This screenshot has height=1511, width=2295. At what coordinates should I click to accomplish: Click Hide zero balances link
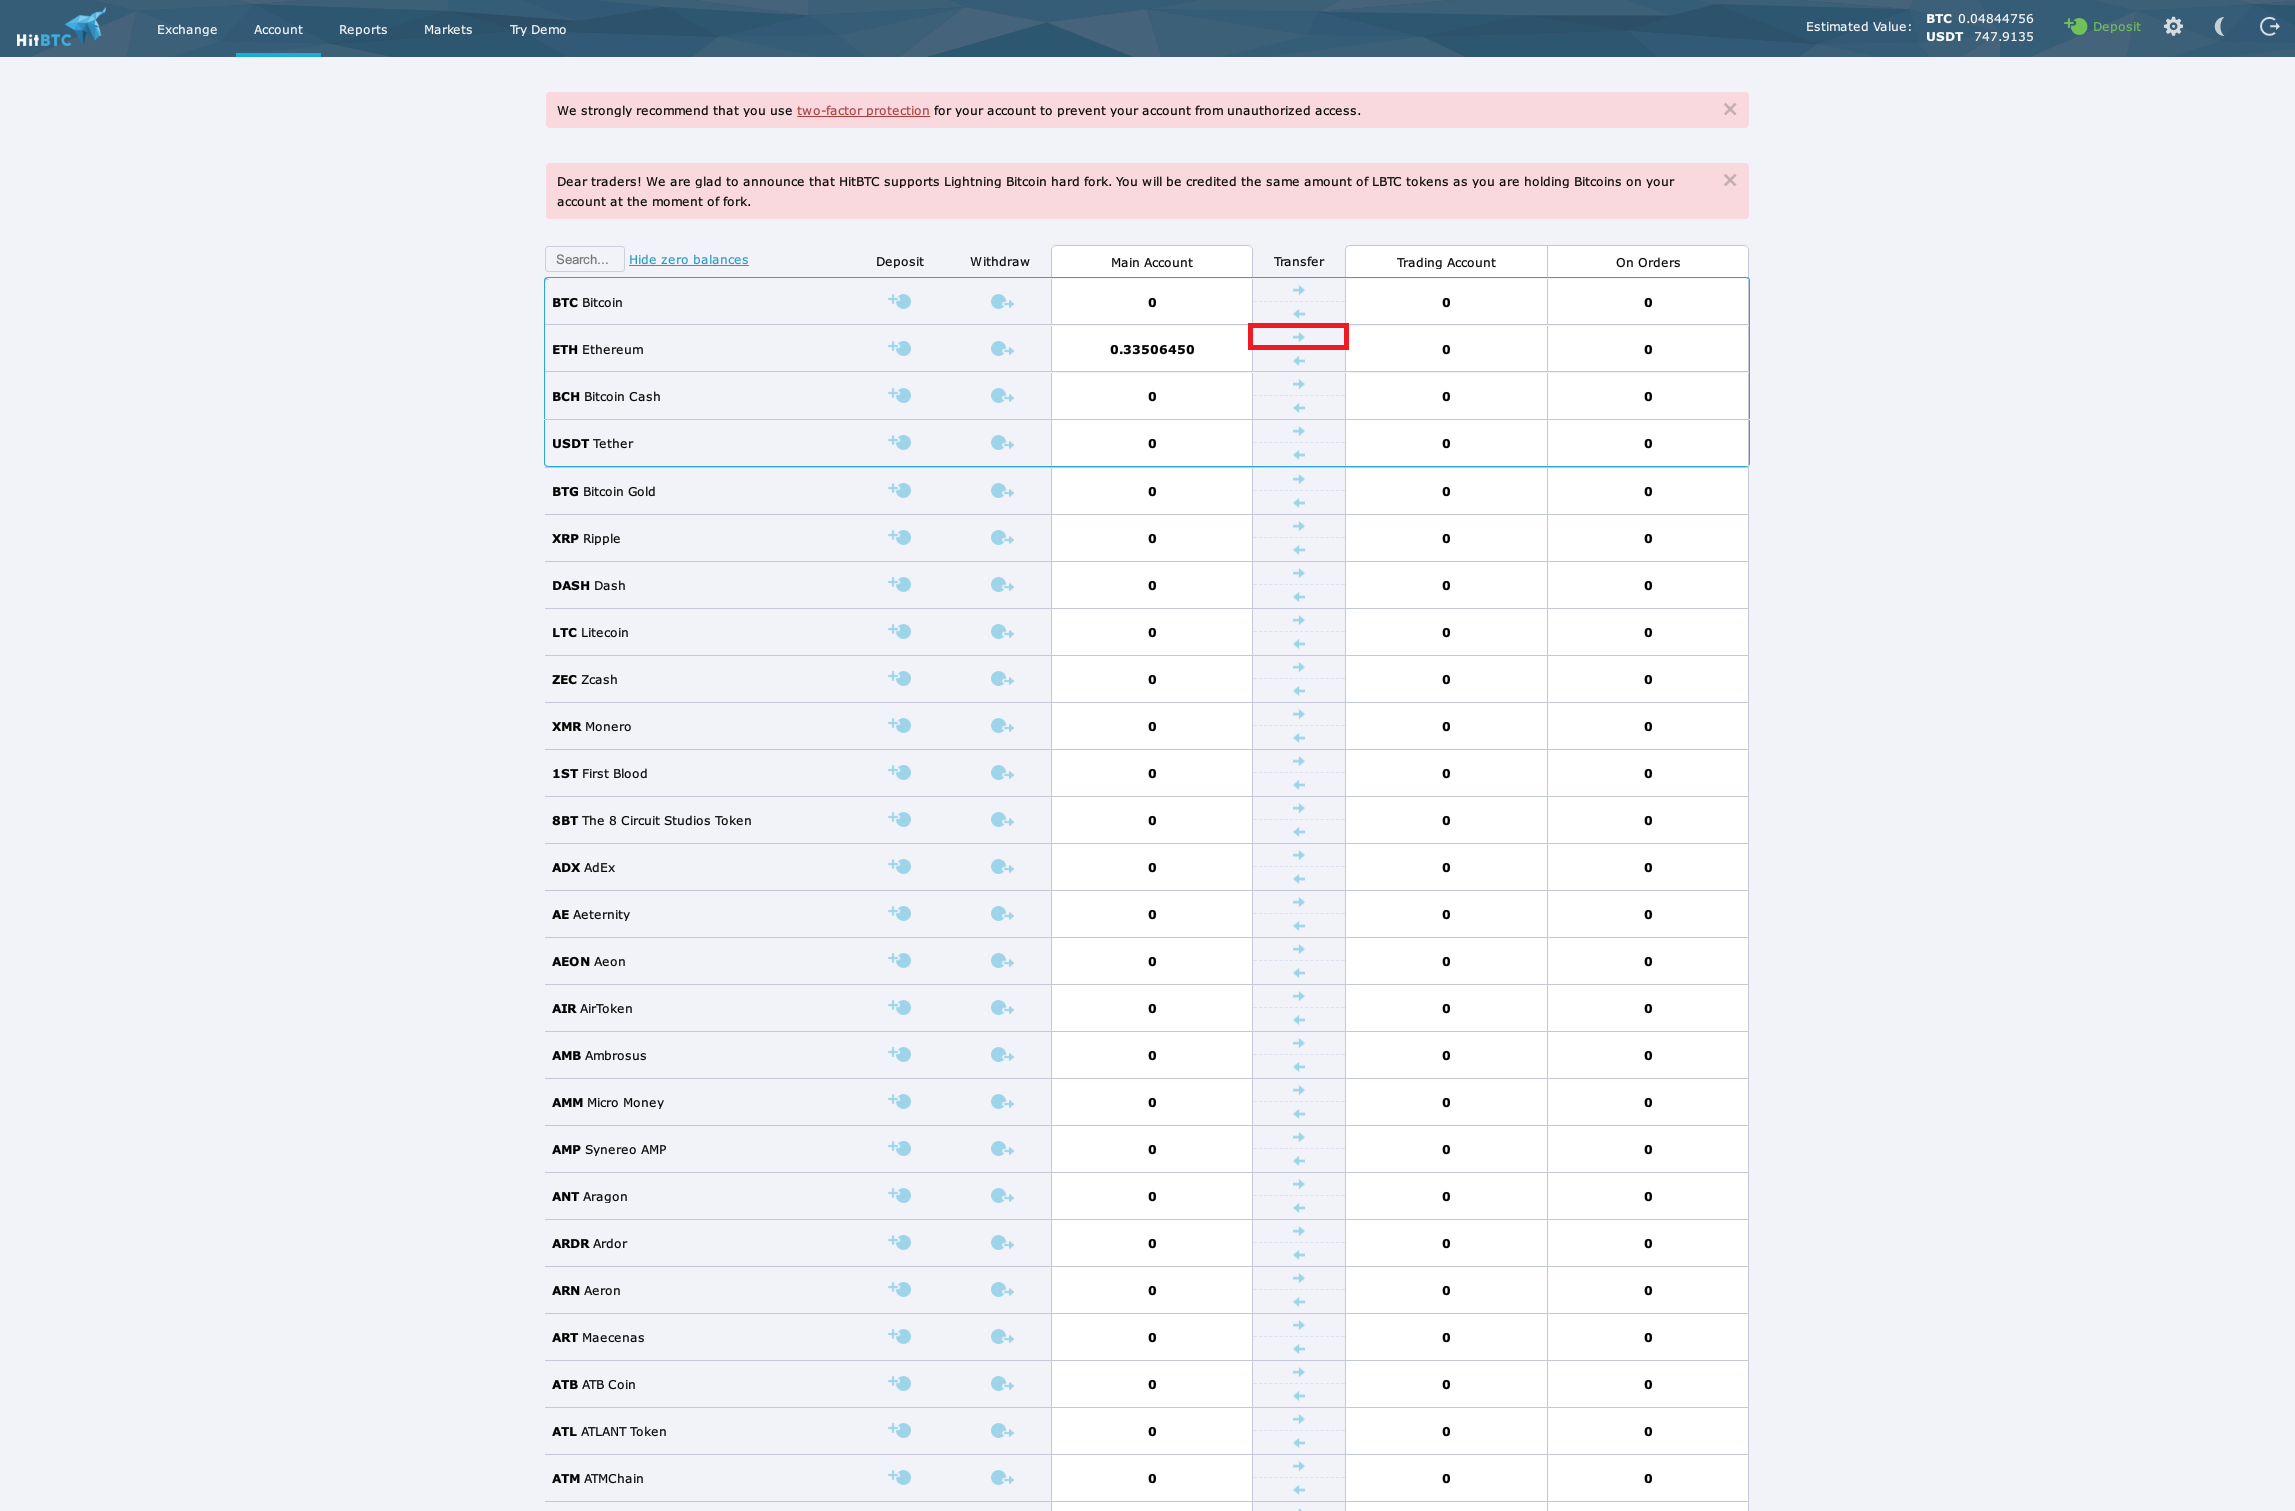(688, 260)
